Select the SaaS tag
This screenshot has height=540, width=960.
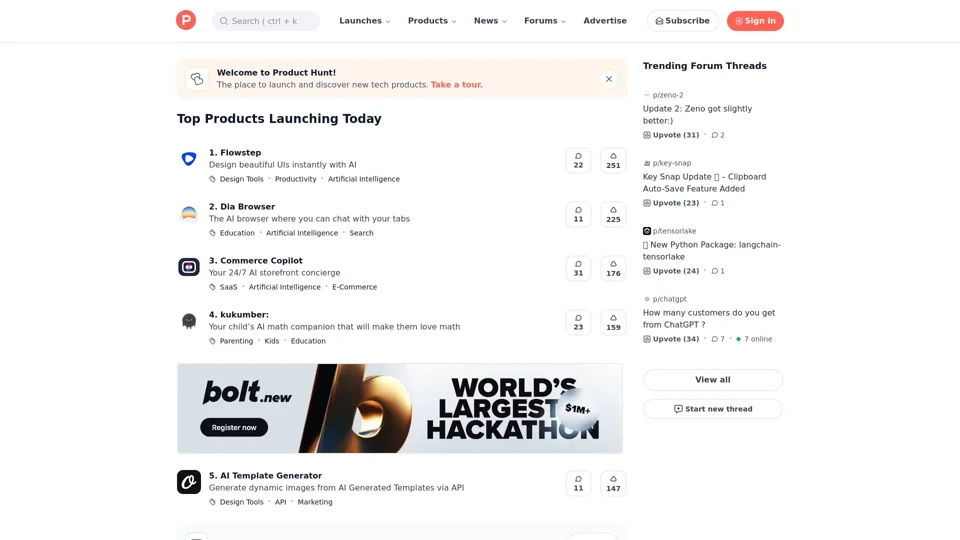(x=228, y=287)
